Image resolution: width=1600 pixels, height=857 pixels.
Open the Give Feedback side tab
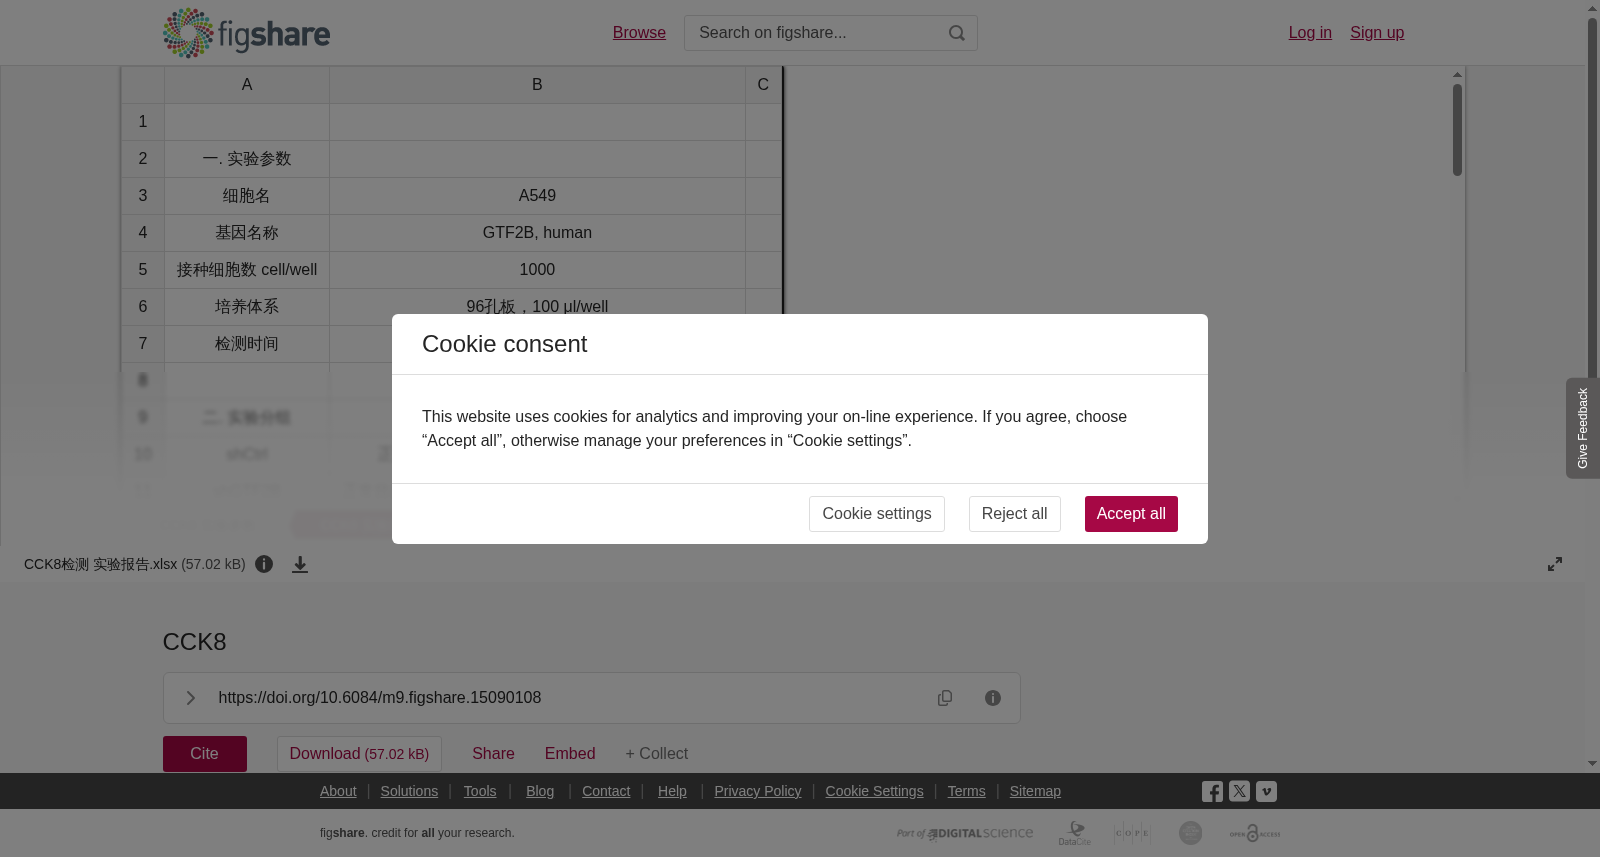[1583, 428]
